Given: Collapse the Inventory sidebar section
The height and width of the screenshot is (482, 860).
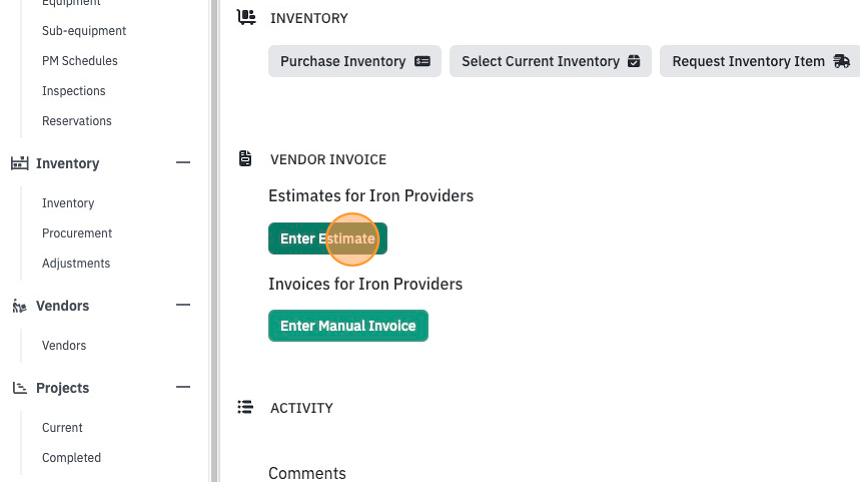Looking at the screenshot, I should pyautogui.click(x=183, y=162).
